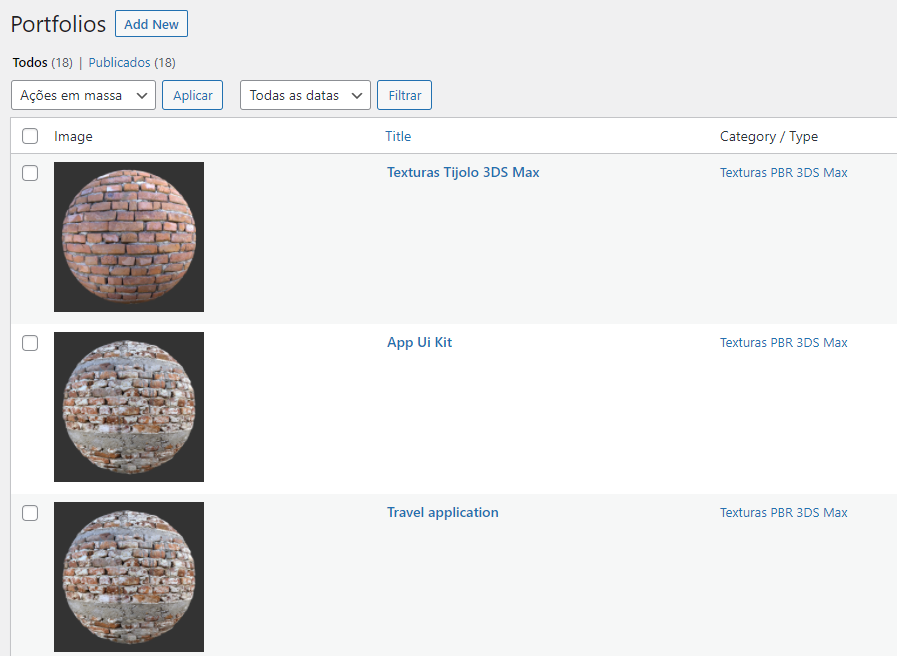Check the App Ui Kit row checkbox

tap(30, 343)
